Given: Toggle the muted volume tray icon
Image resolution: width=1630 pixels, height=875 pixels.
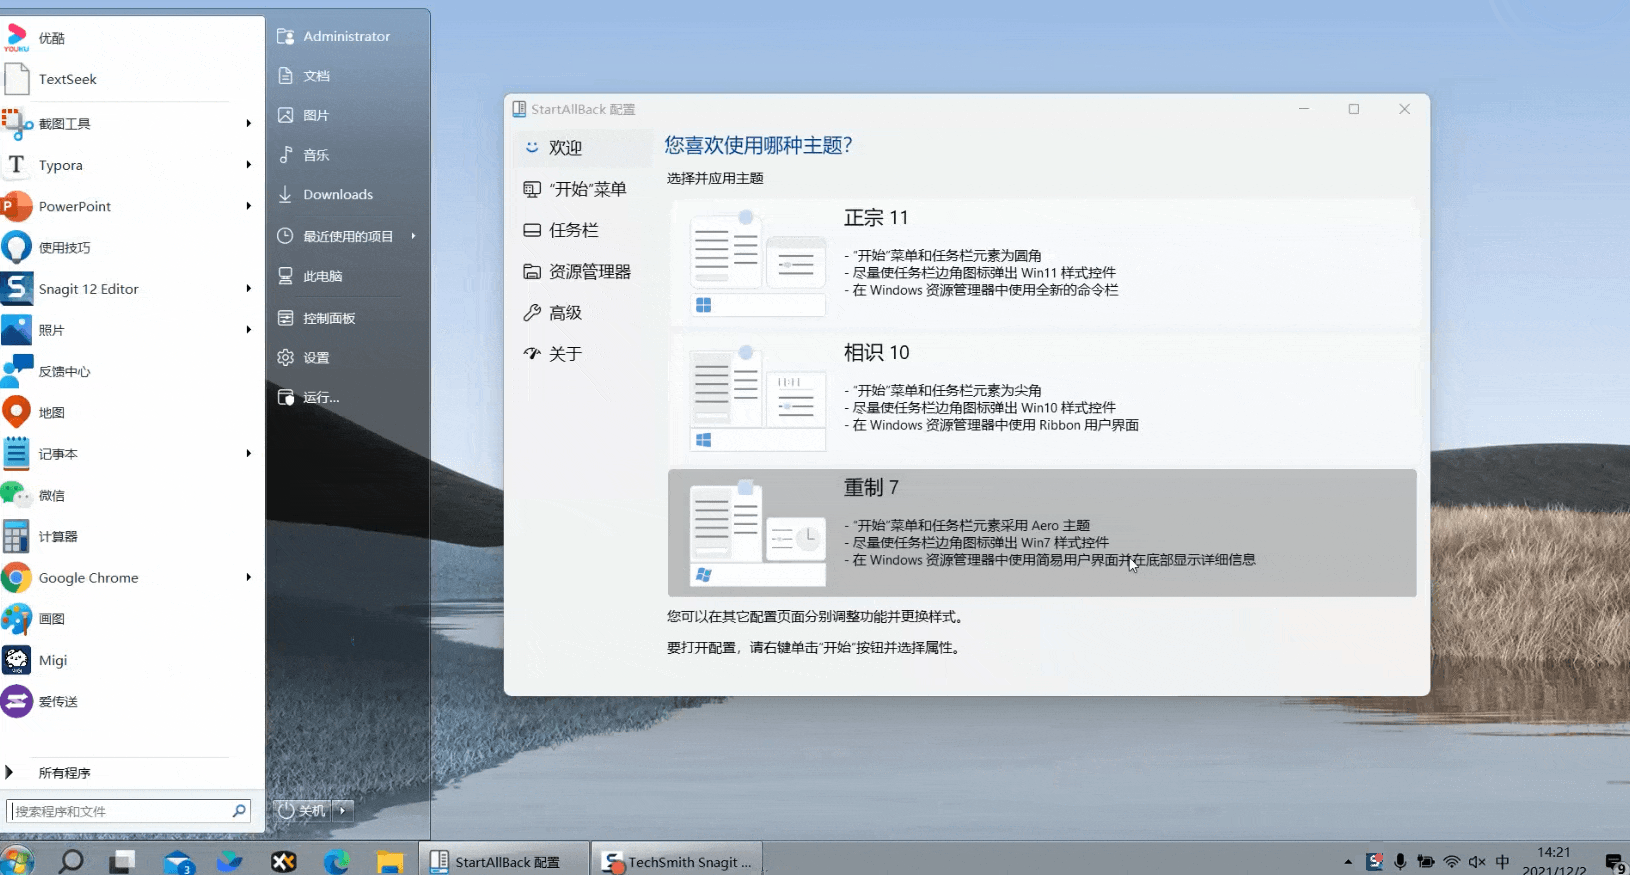Looking at the screenshot, I should (1477, 862).
